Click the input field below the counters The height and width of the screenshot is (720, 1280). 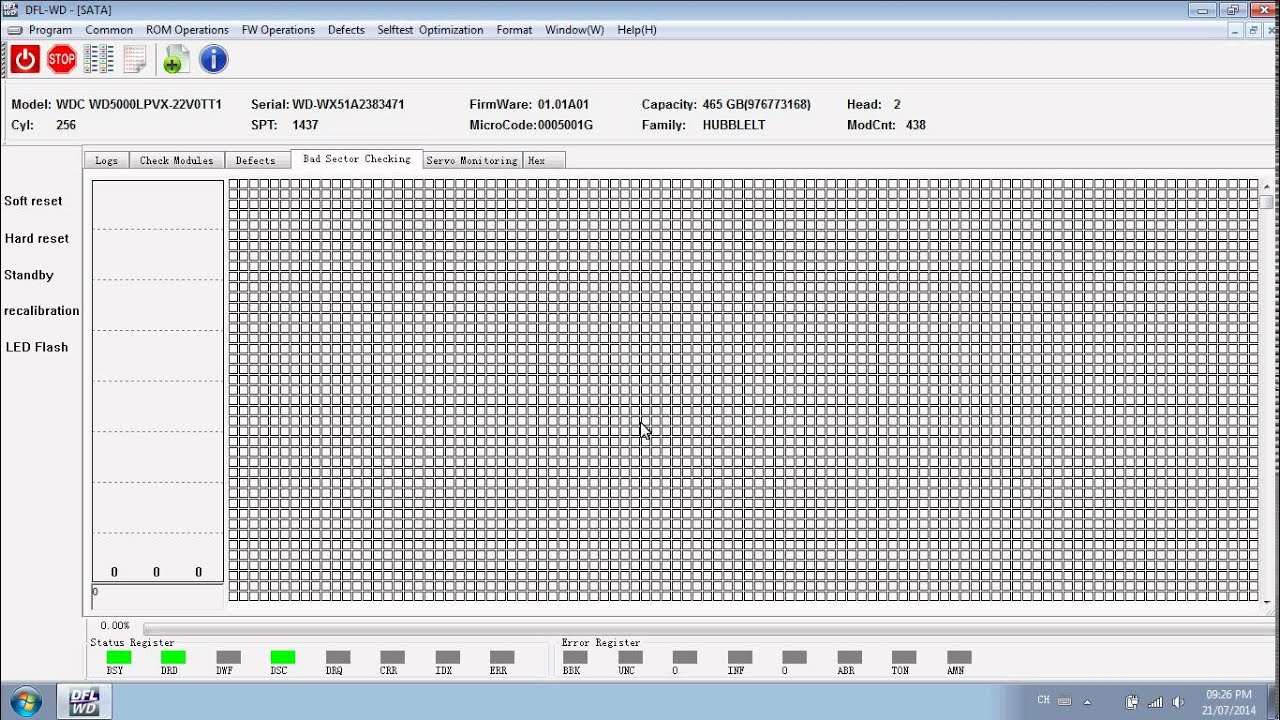tap(158, 596)
